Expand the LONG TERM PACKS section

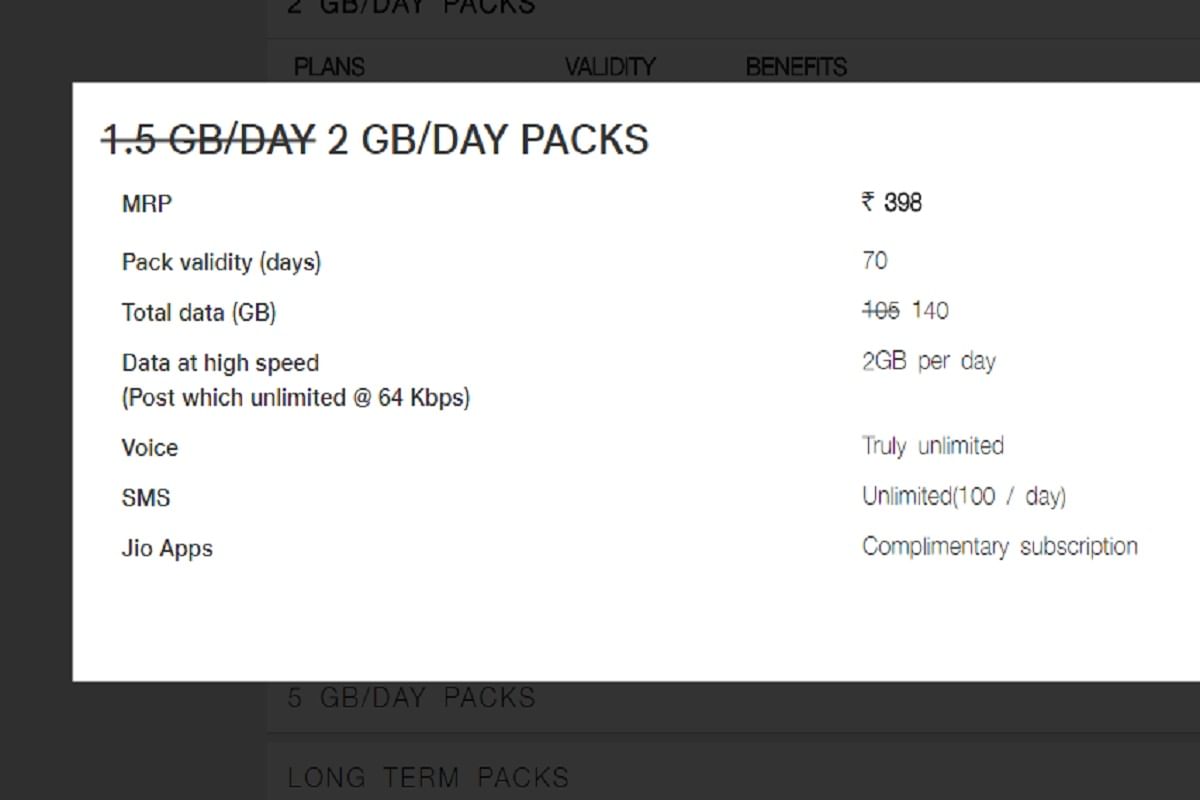(x=427, y=776)
